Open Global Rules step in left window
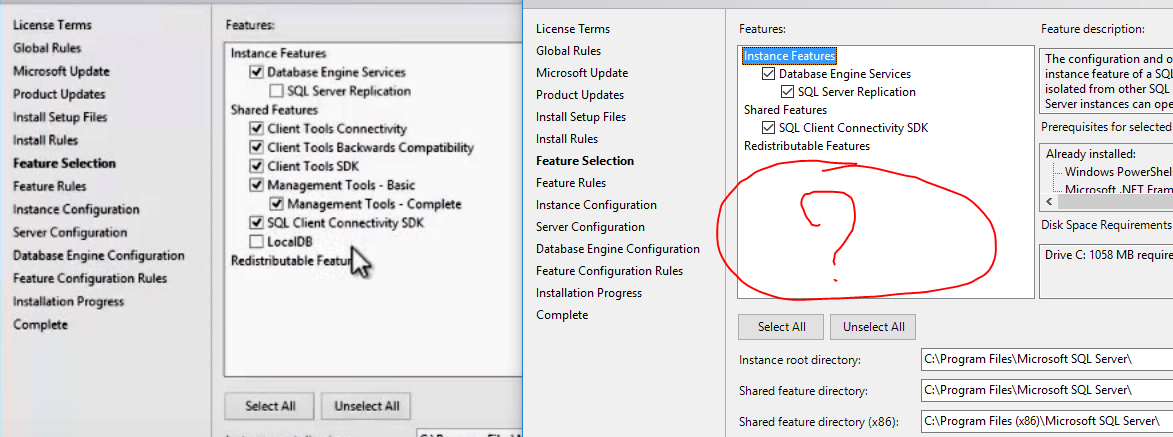Screen dimensions: 1173x437 click(47, 49)
